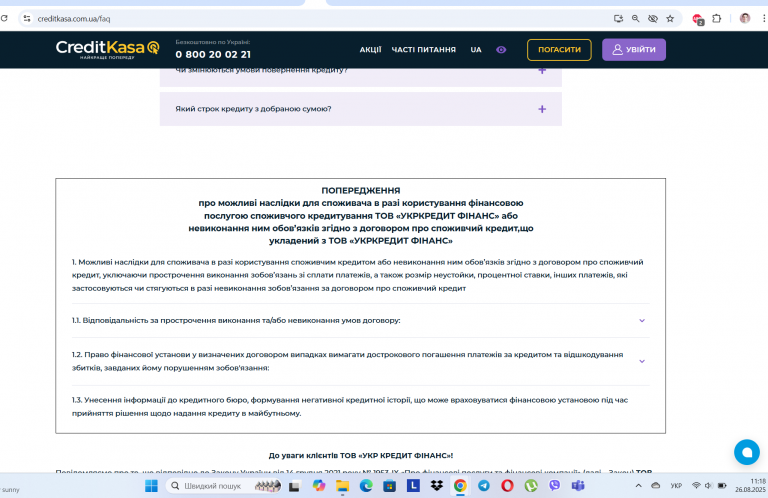This screenshot has width=768, height=498.
Task: Click the text '1.3. Унесення інформації до кредитного бюро'
Action: point(160,400)
